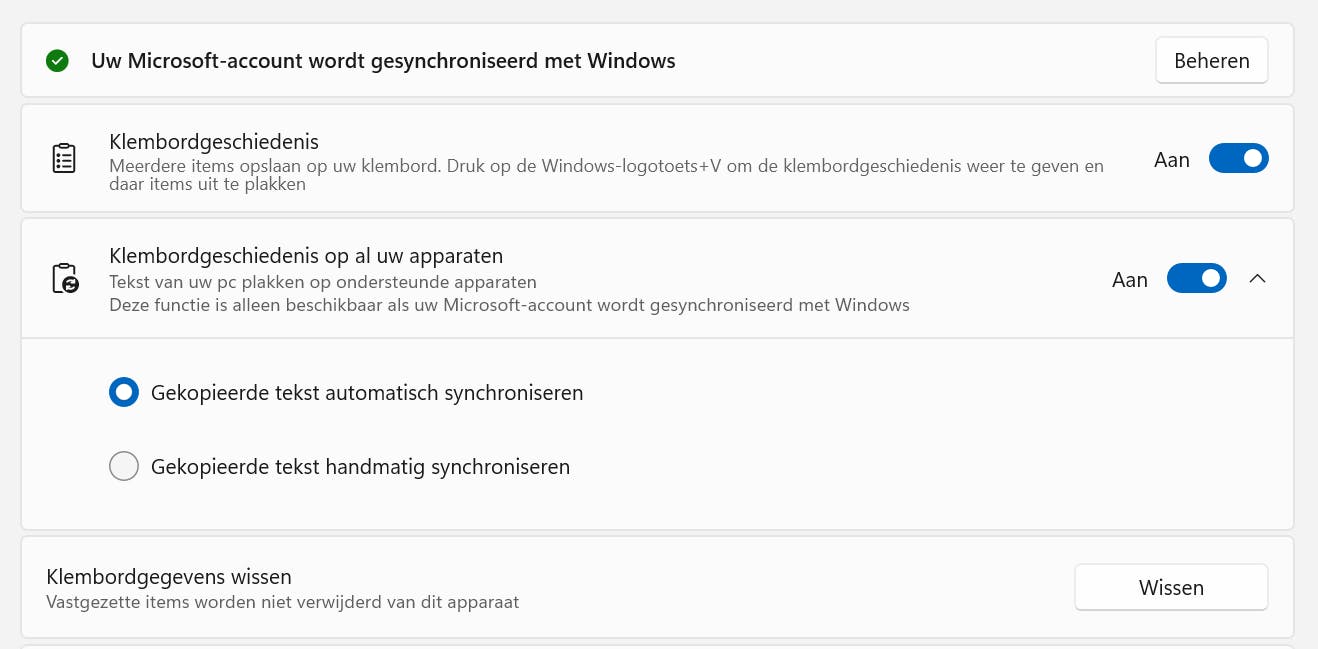
Task: Click the Microsoft-account wordt gesynchroniseerd heading
Action: pos(383,61)
